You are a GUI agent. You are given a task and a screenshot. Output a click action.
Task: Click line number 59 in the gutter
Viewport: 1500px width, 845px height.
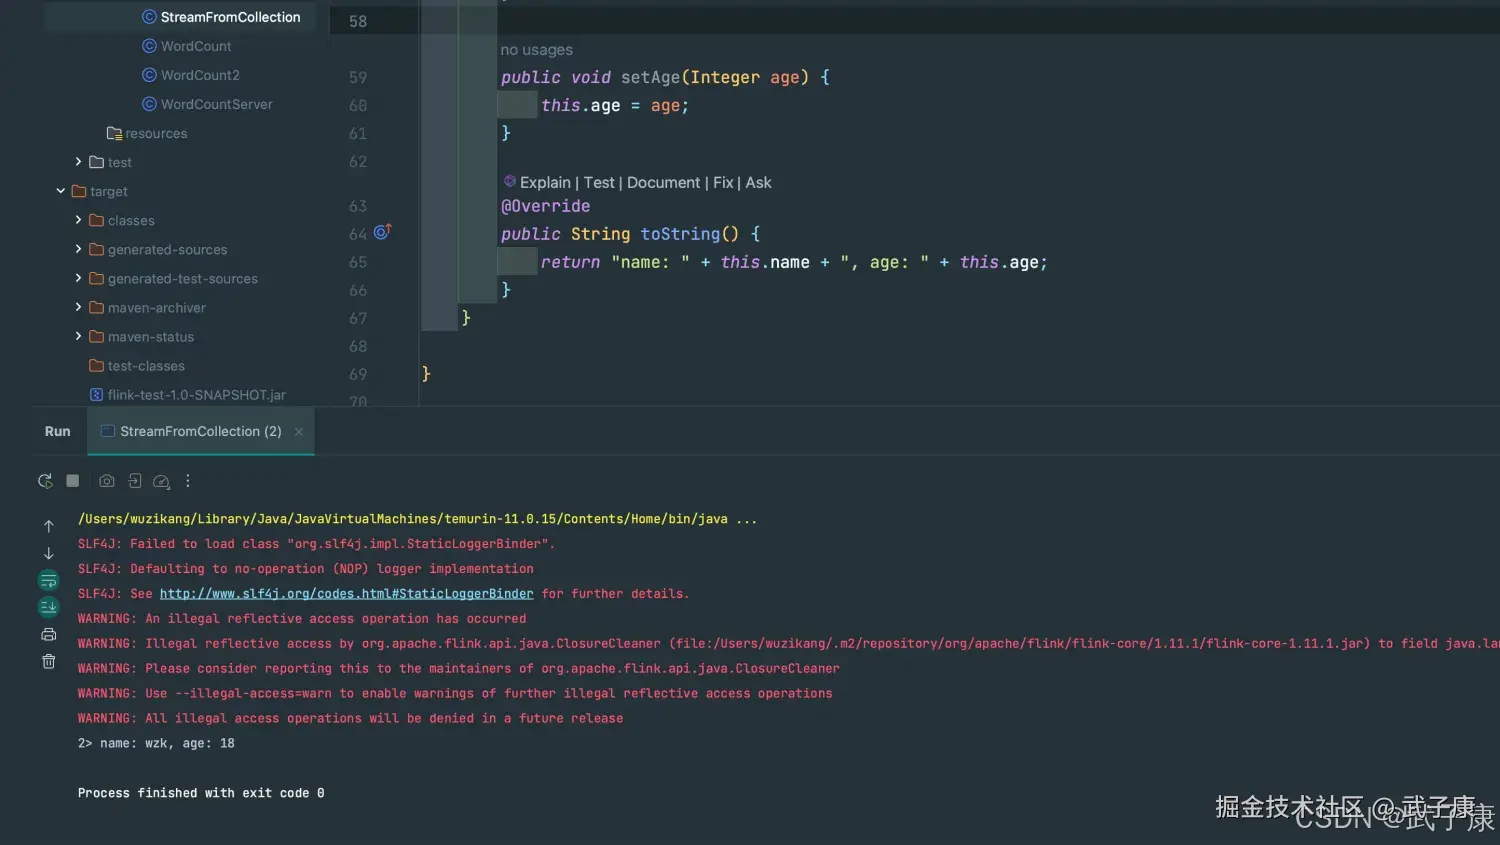pos(358,77)
